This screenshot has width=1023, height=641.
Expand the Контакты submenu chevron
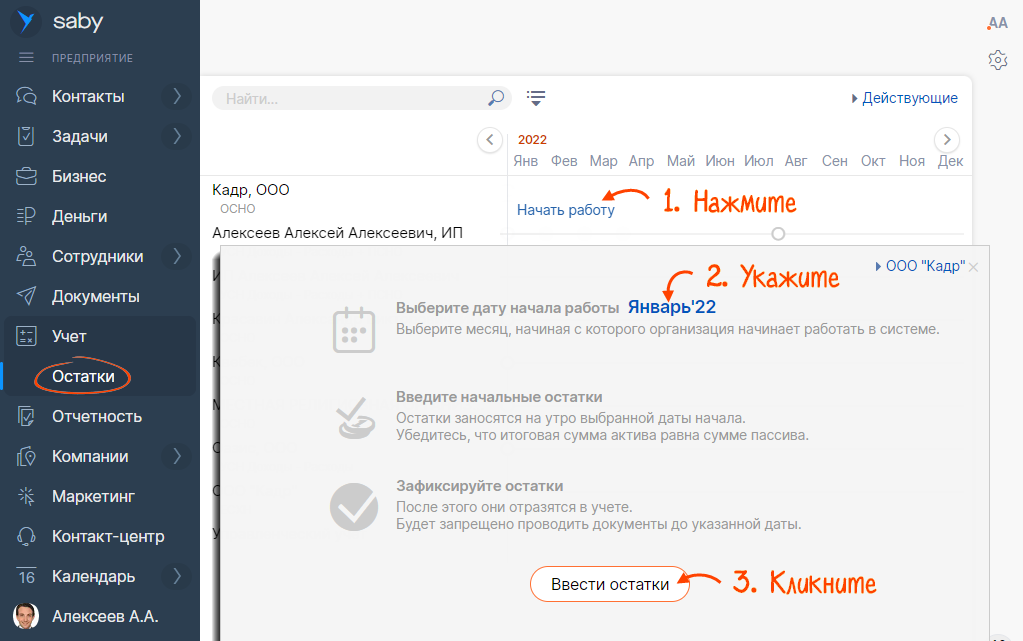pyautogui.click(x=177, y=97)
